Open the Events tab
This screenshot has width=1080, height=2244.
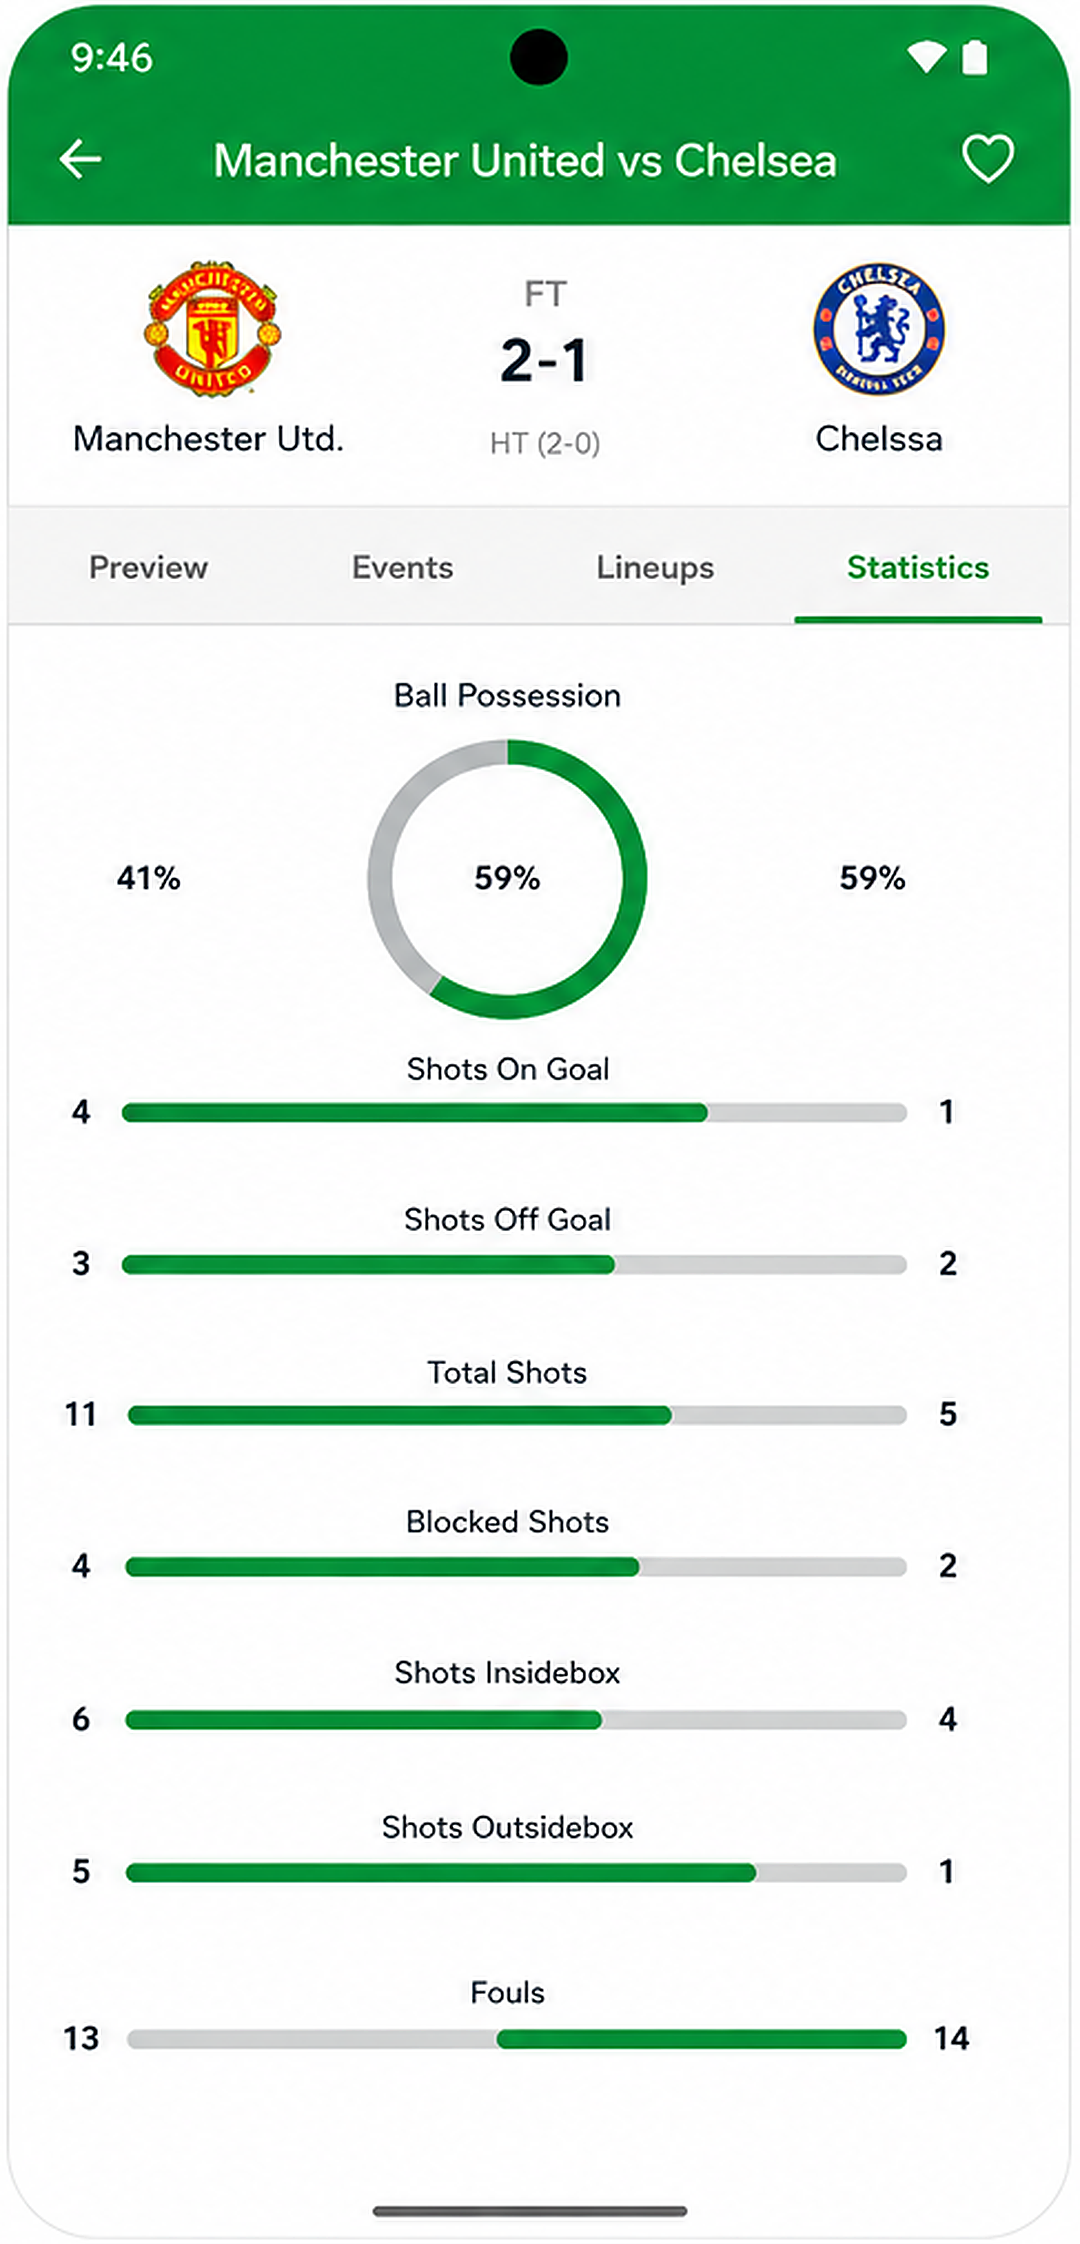tap(402, 567)
